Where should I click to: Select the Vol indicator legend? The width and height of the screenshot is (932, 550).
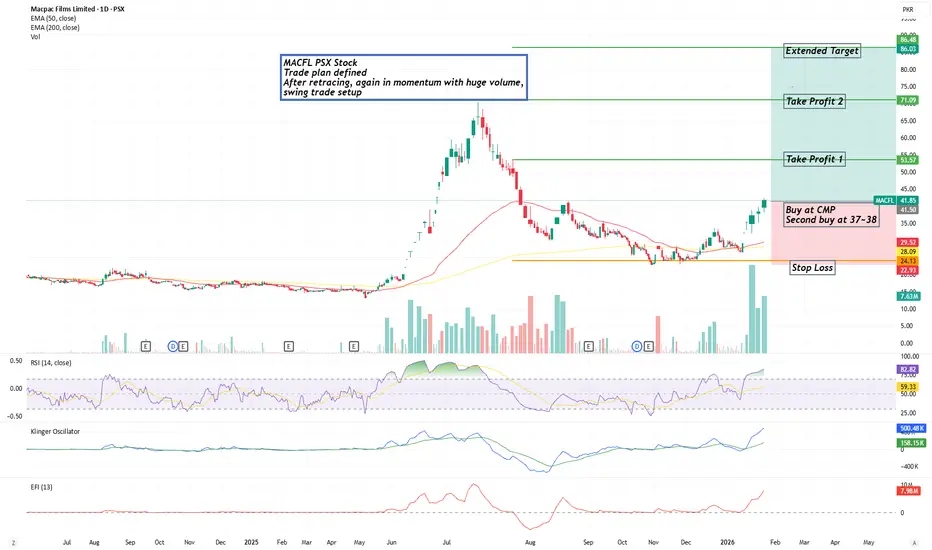pos(36,37)
